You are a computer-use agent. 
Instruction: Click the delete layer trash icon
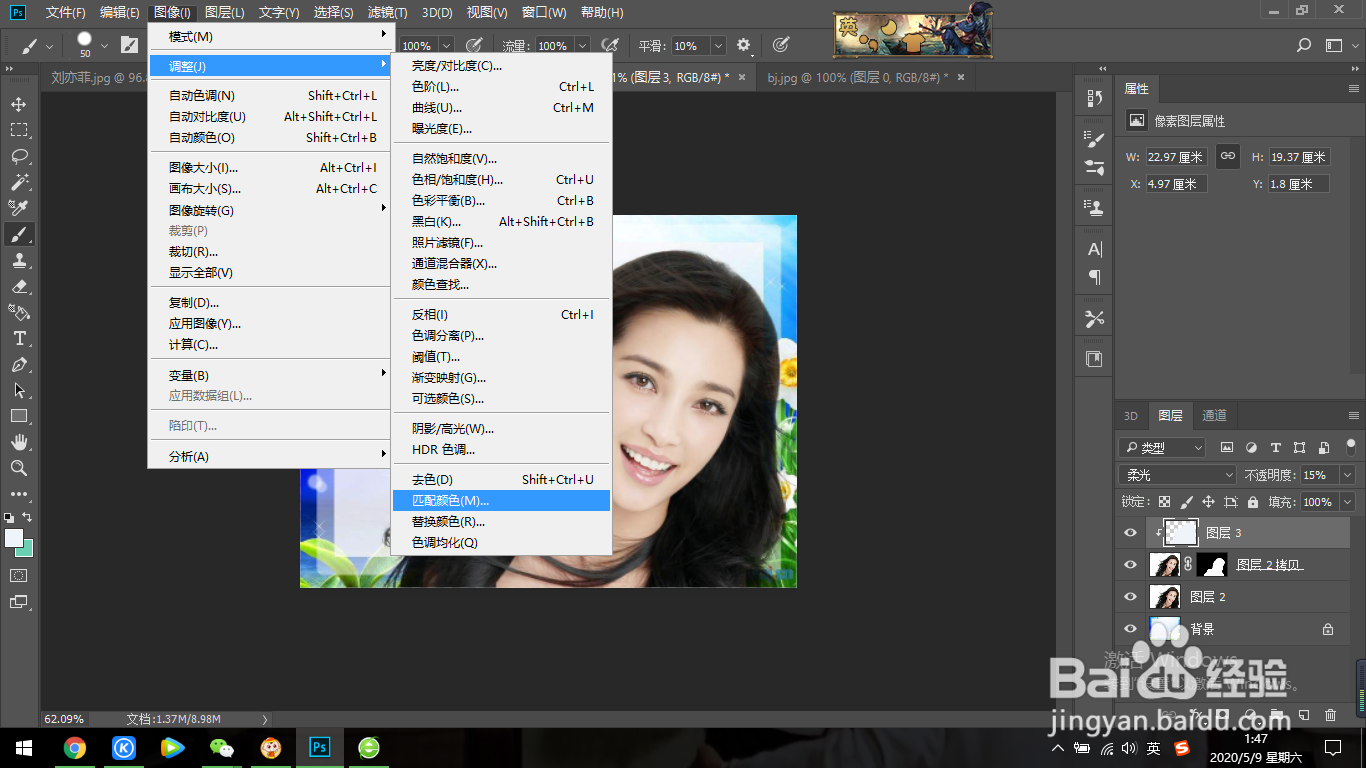1330,715
